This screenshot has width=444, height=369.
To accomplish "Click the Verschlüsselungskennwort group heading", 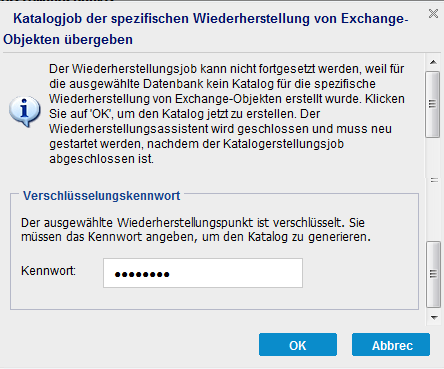I will point(101,196).
